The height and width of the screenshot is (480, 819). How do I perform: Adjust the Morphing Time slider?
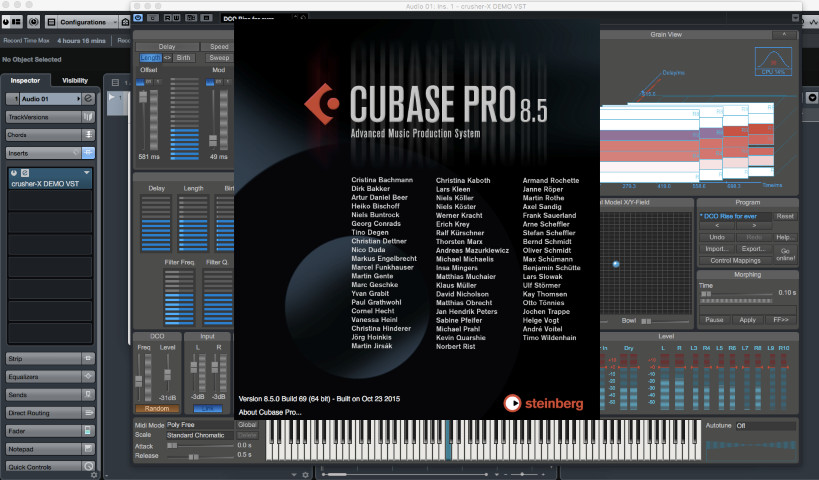pos(735,294)
